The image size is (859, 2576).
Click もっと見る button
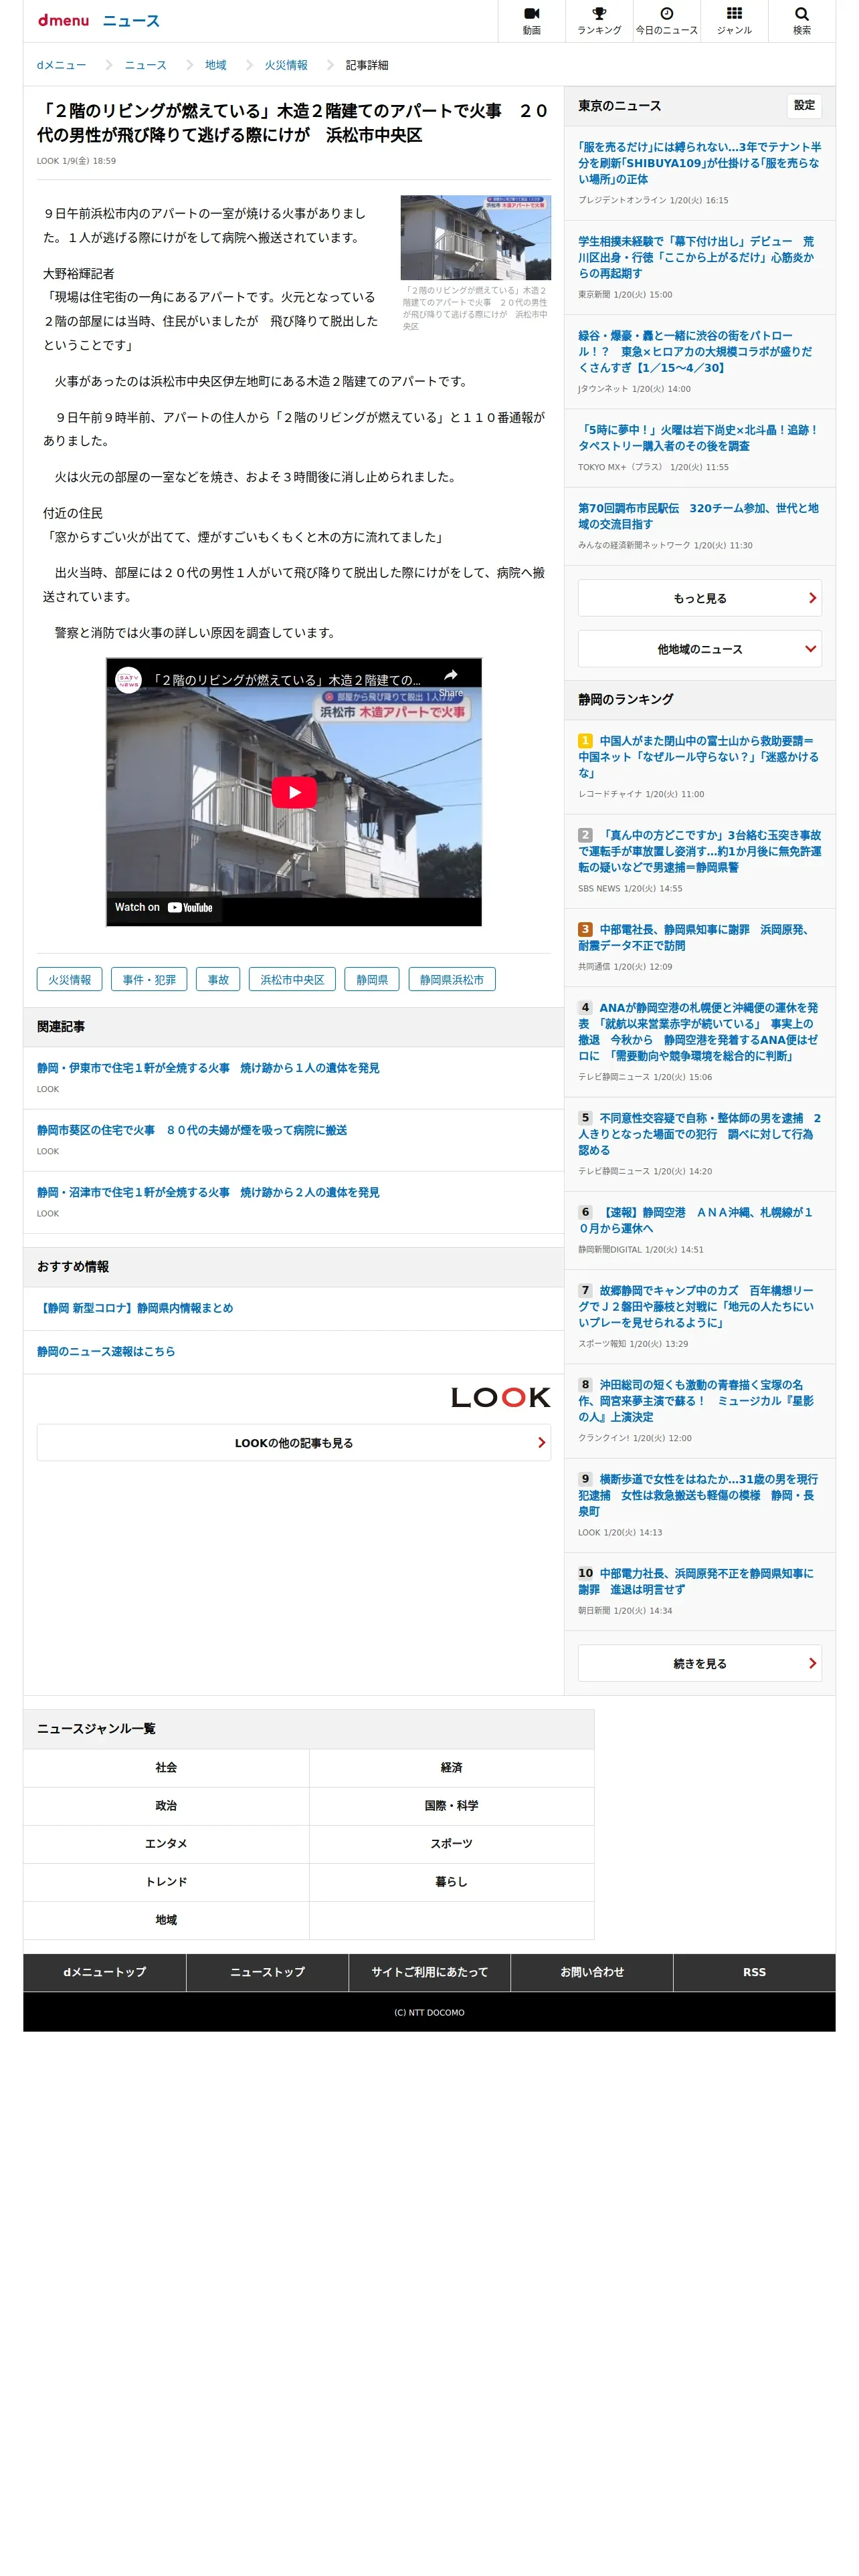(699, 598)
